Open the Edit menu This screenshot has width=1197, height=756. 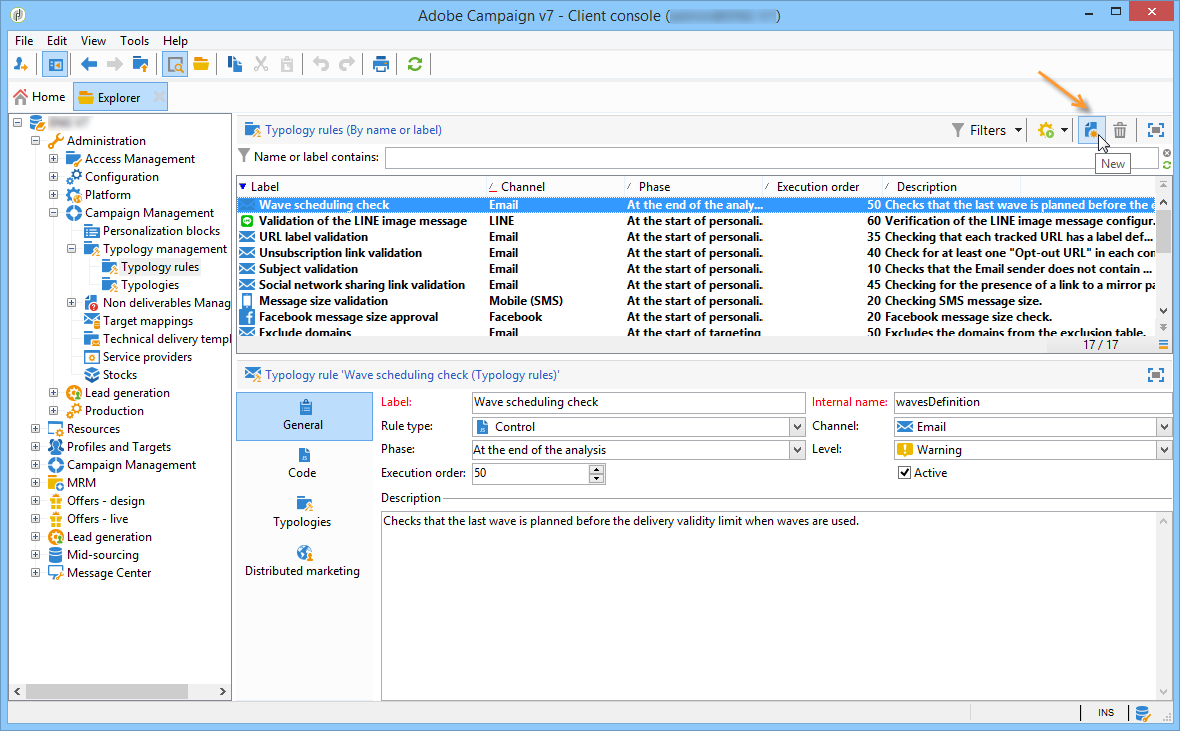click(x=56, y=40)
